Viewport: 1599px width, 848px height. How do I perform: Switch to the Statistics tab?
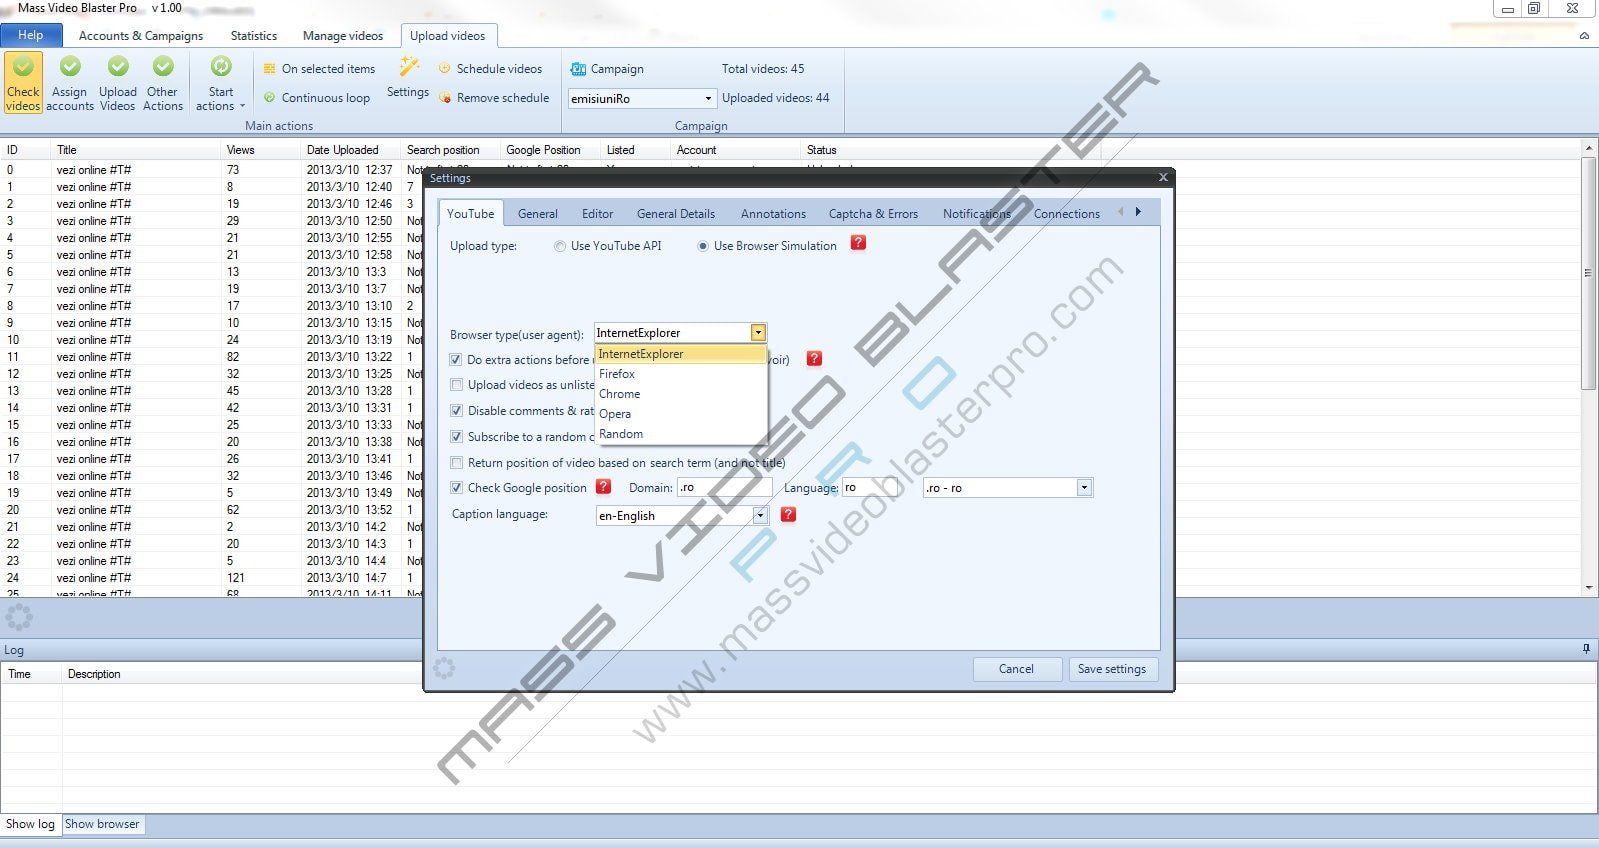tap(254, 36)
